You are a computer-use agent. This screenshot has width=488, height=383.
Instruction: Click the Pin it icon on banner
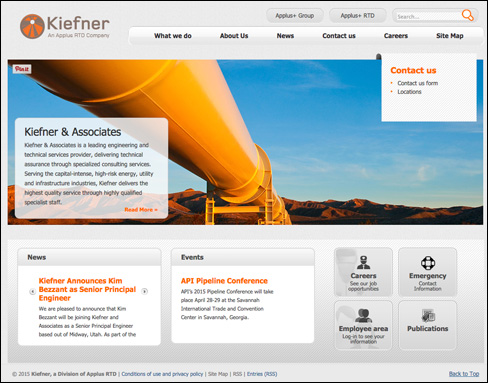22,69
